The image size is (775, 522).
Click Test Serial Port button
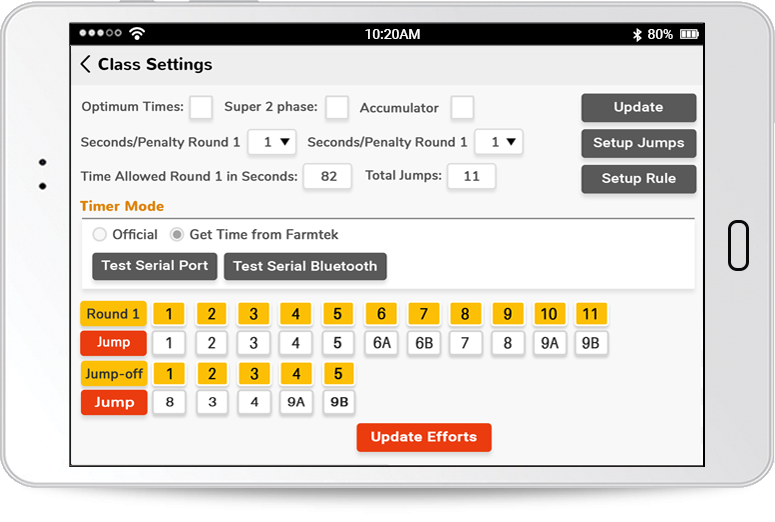155,266
